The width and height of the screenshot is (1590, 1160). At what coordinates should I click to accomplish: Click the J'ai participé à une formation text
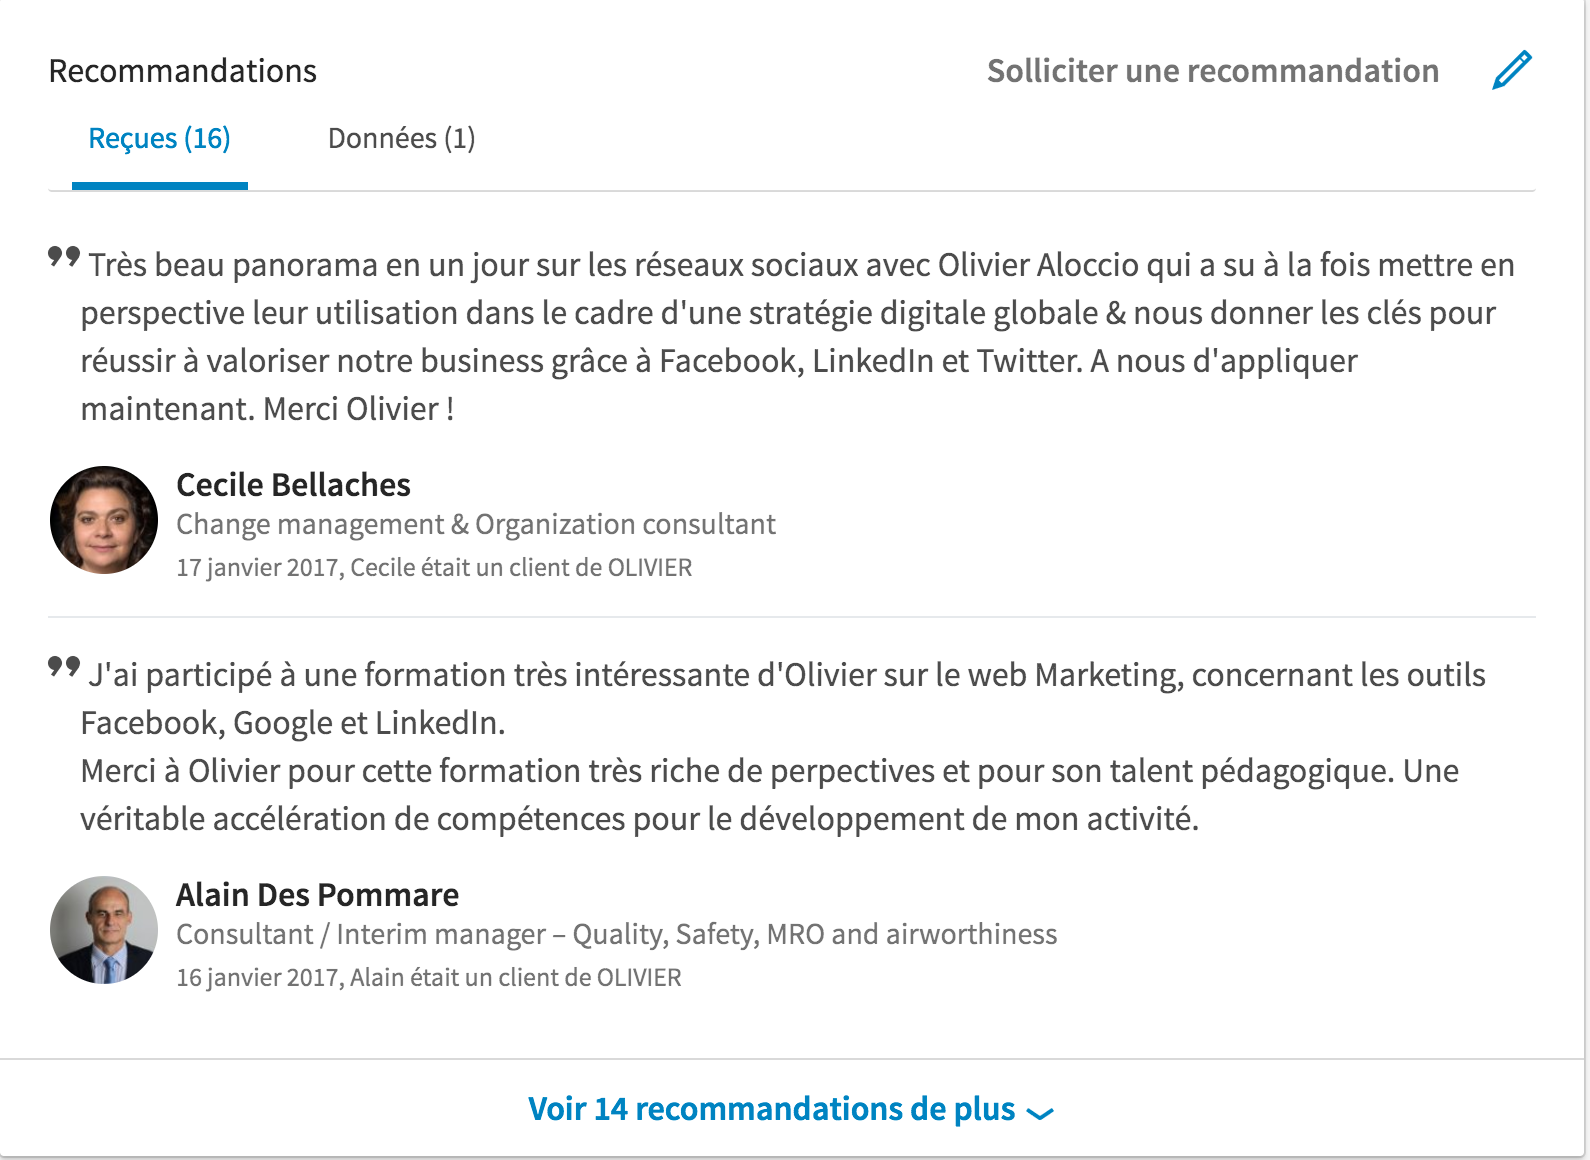[x=783, y=699]
